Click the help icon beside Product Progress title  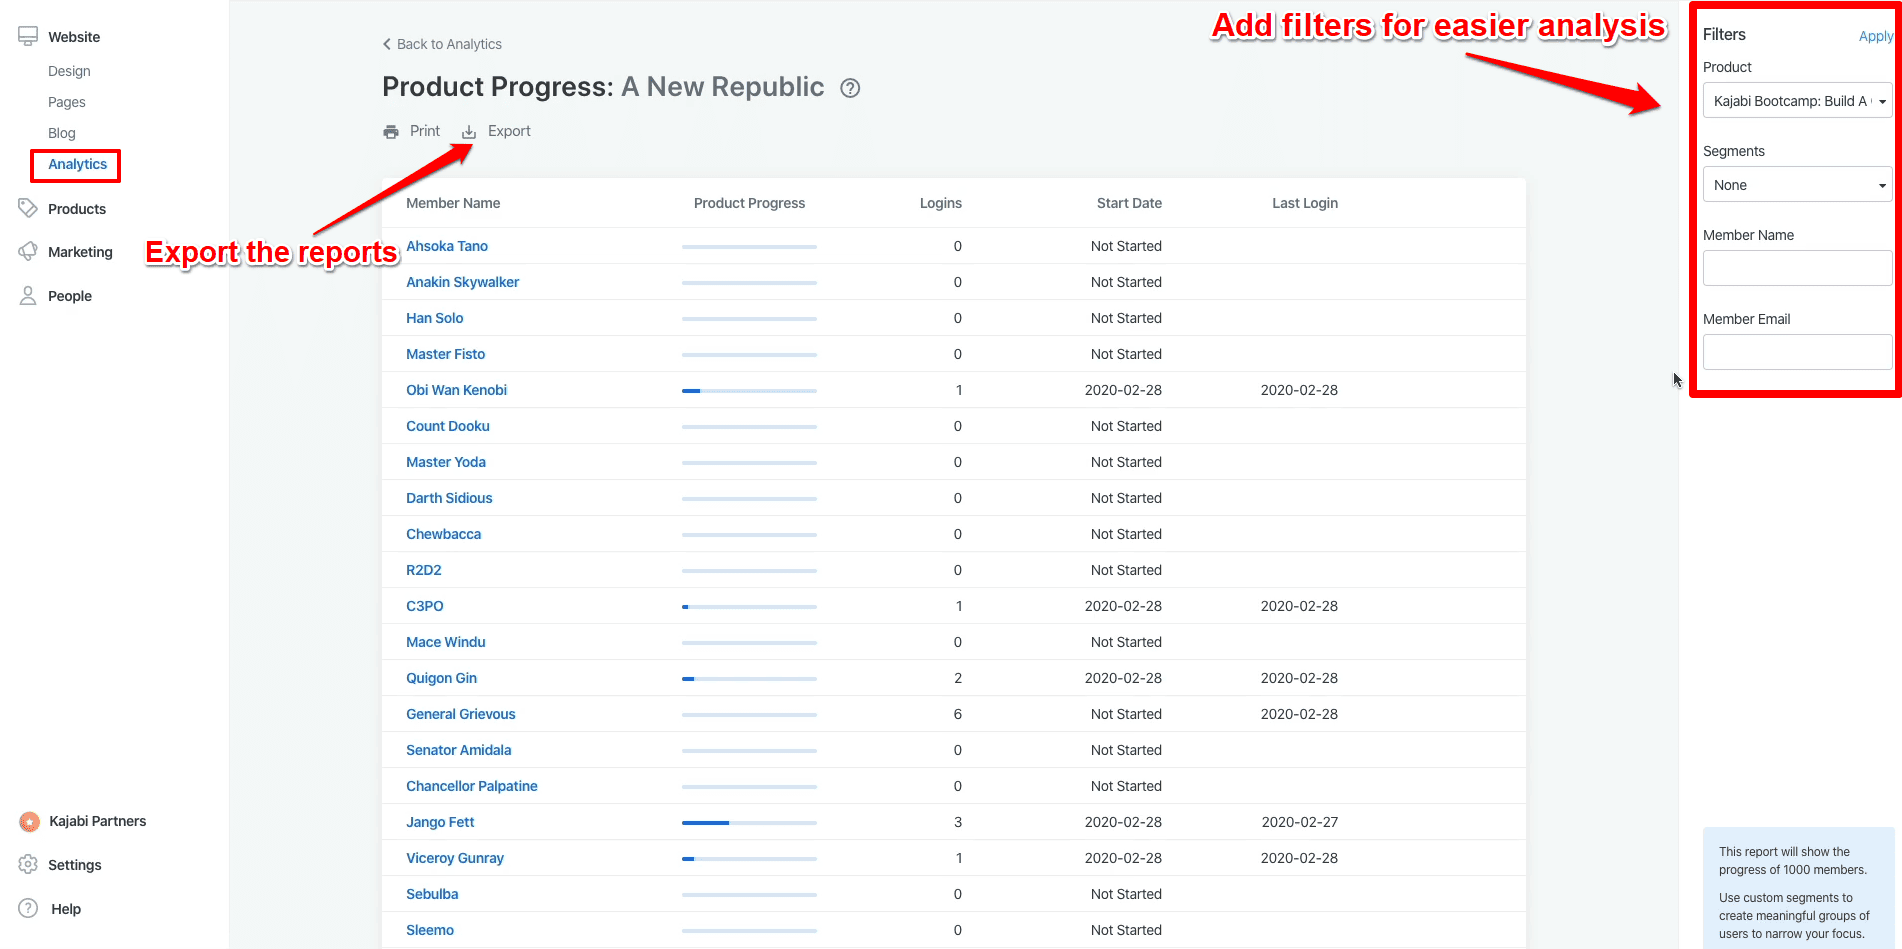(x=850, y=88)
